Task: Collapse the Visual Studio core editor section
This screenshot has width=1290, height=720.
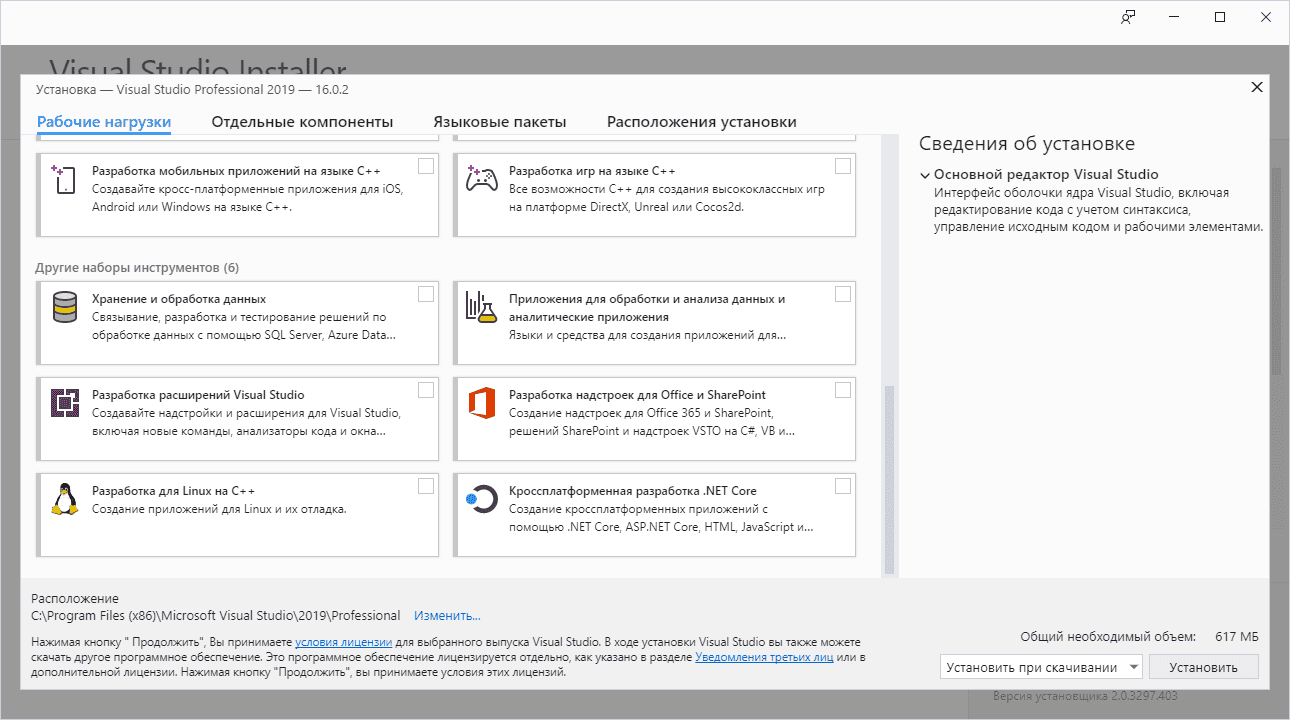Action: [925, 175]
